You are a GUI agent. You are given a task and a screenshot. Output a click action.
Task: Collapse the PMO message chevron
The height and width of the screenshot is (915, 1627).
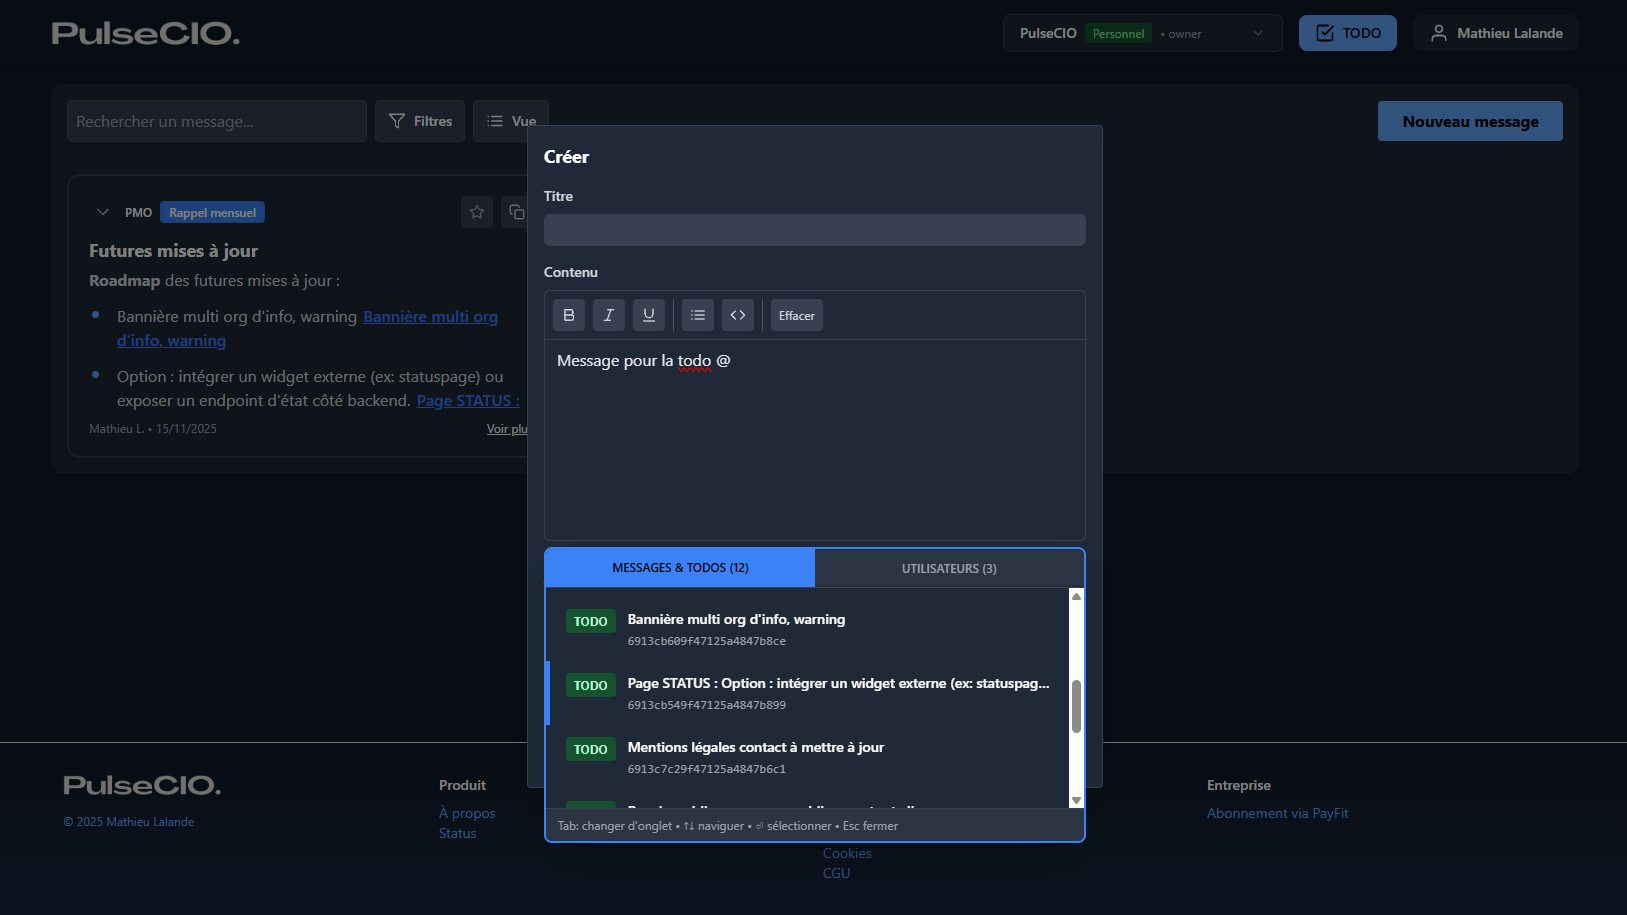pos(102,212)
